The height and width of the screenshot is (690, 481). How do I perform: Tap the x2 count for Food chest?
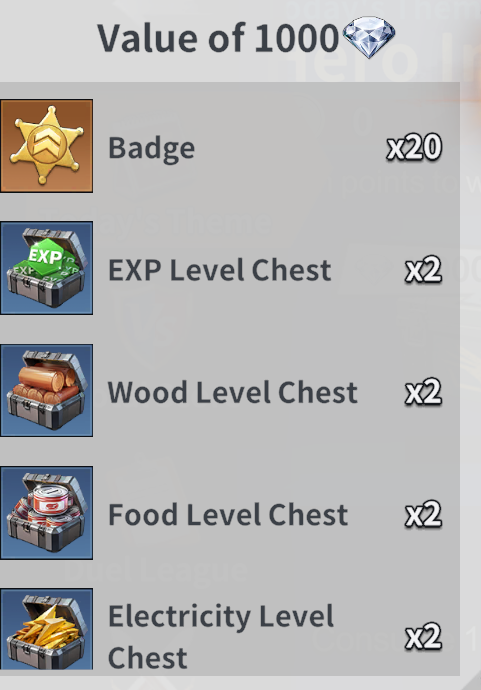pos(423,514)
